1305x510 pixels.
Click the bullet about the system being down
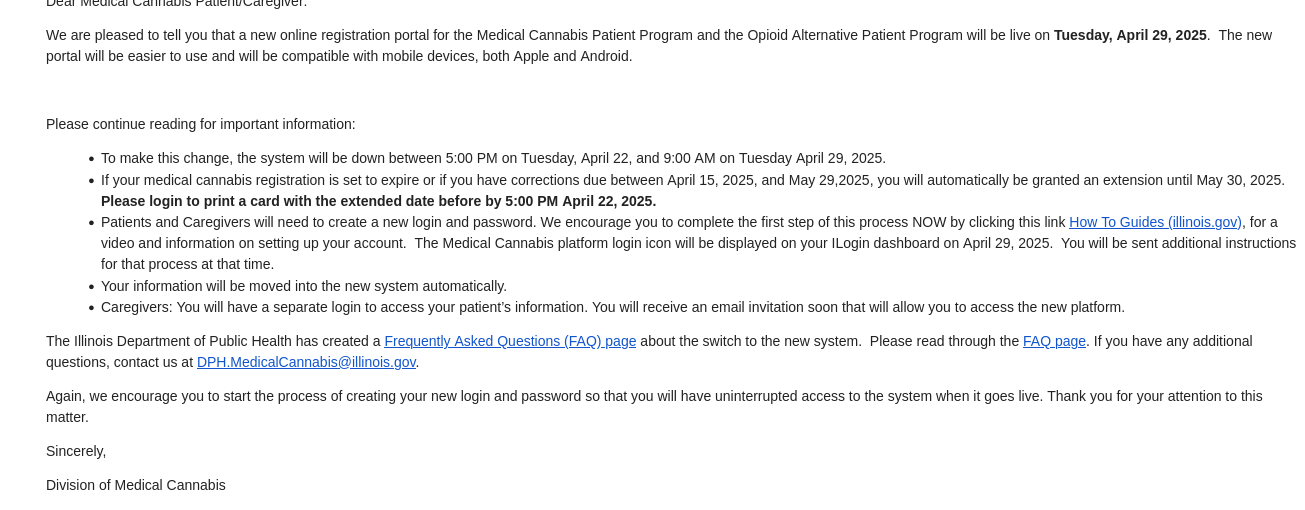(493, 158)
